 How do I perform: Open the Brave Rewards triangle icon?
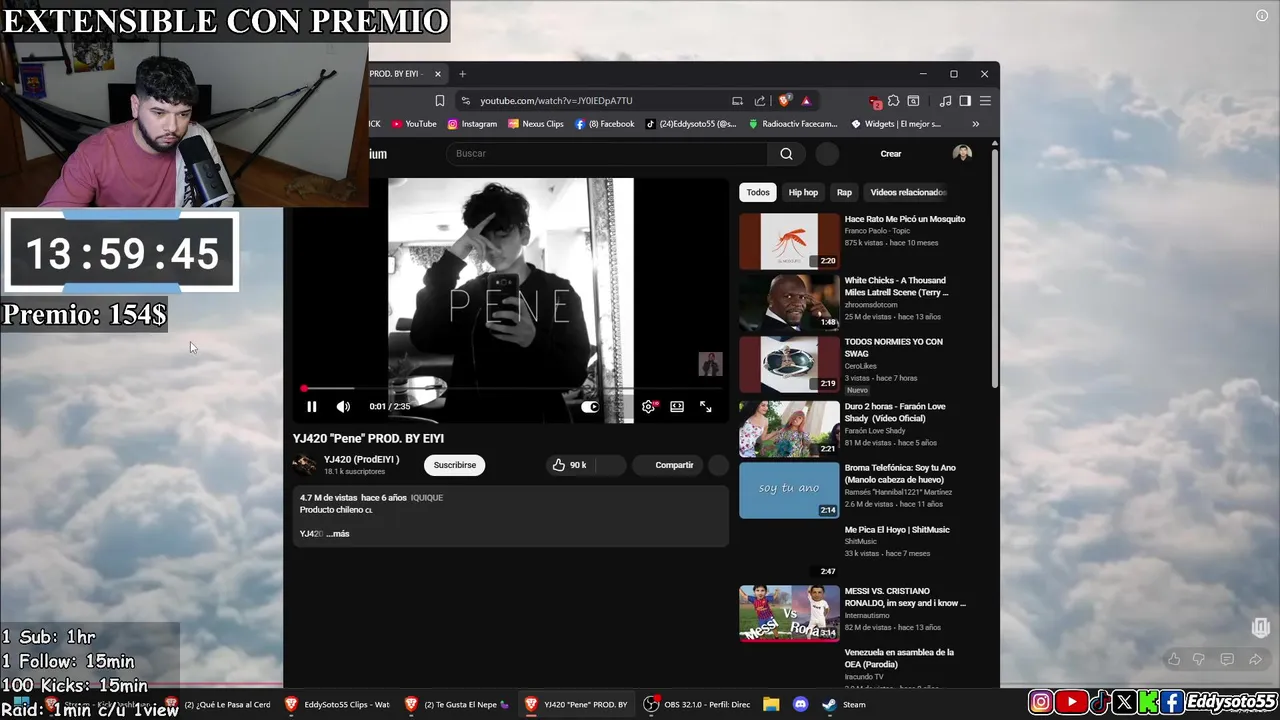[x=806, y=101]
